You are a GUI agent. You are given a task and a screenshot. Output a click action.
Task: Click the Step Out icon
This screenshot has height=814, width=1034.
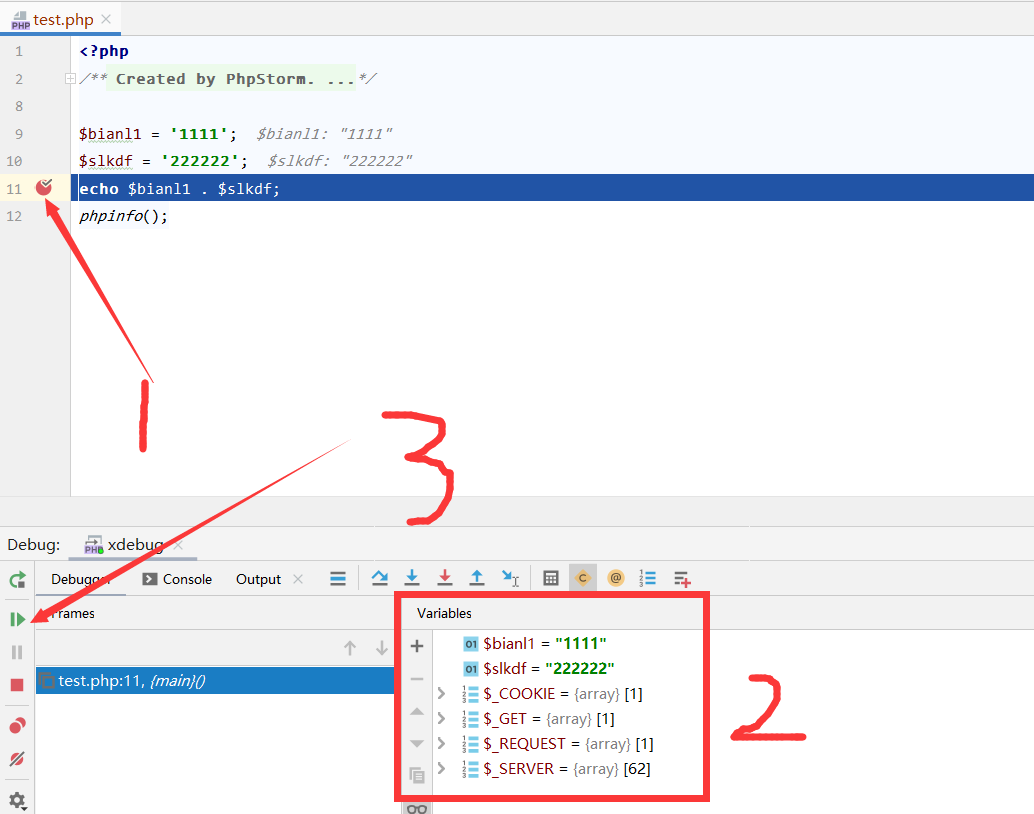point(478,578)
